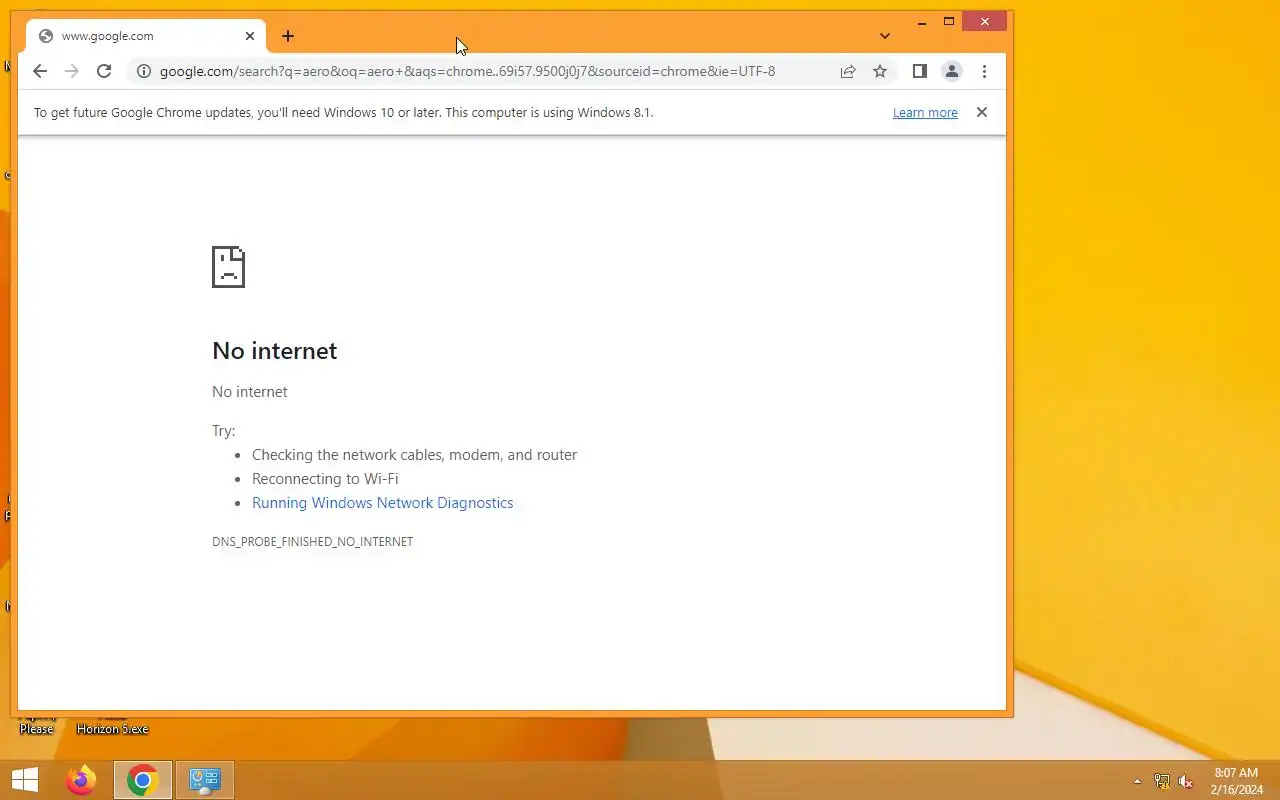Image resolution: width=1280 pixels, height=800 pixels.
Task: Open the muted volume tray icon
Action: 1186,781
